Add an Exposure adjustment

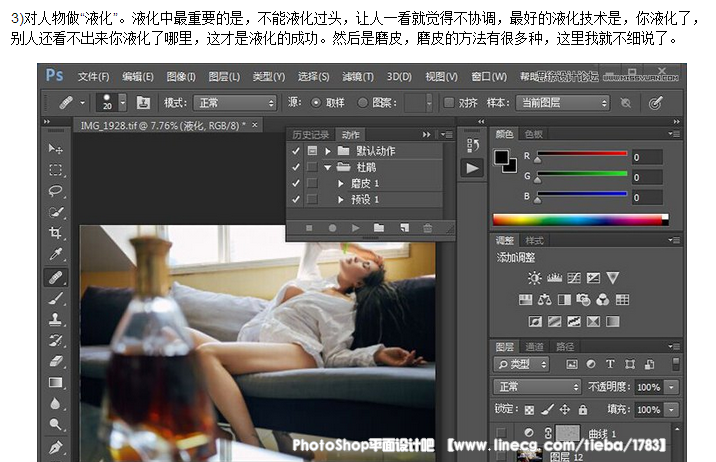[x=593, y=278]
